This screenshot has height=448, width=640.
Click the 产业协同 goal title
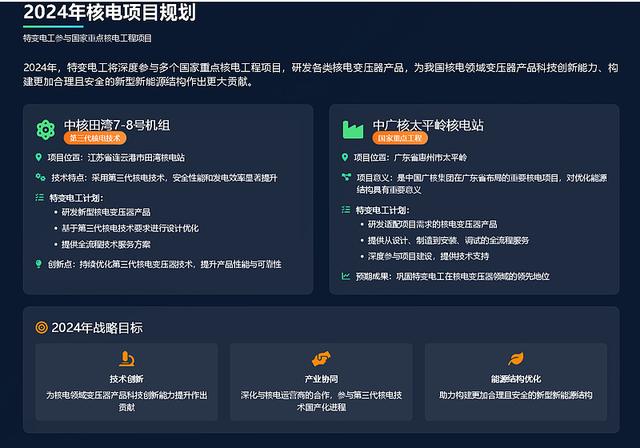point(321,379)
